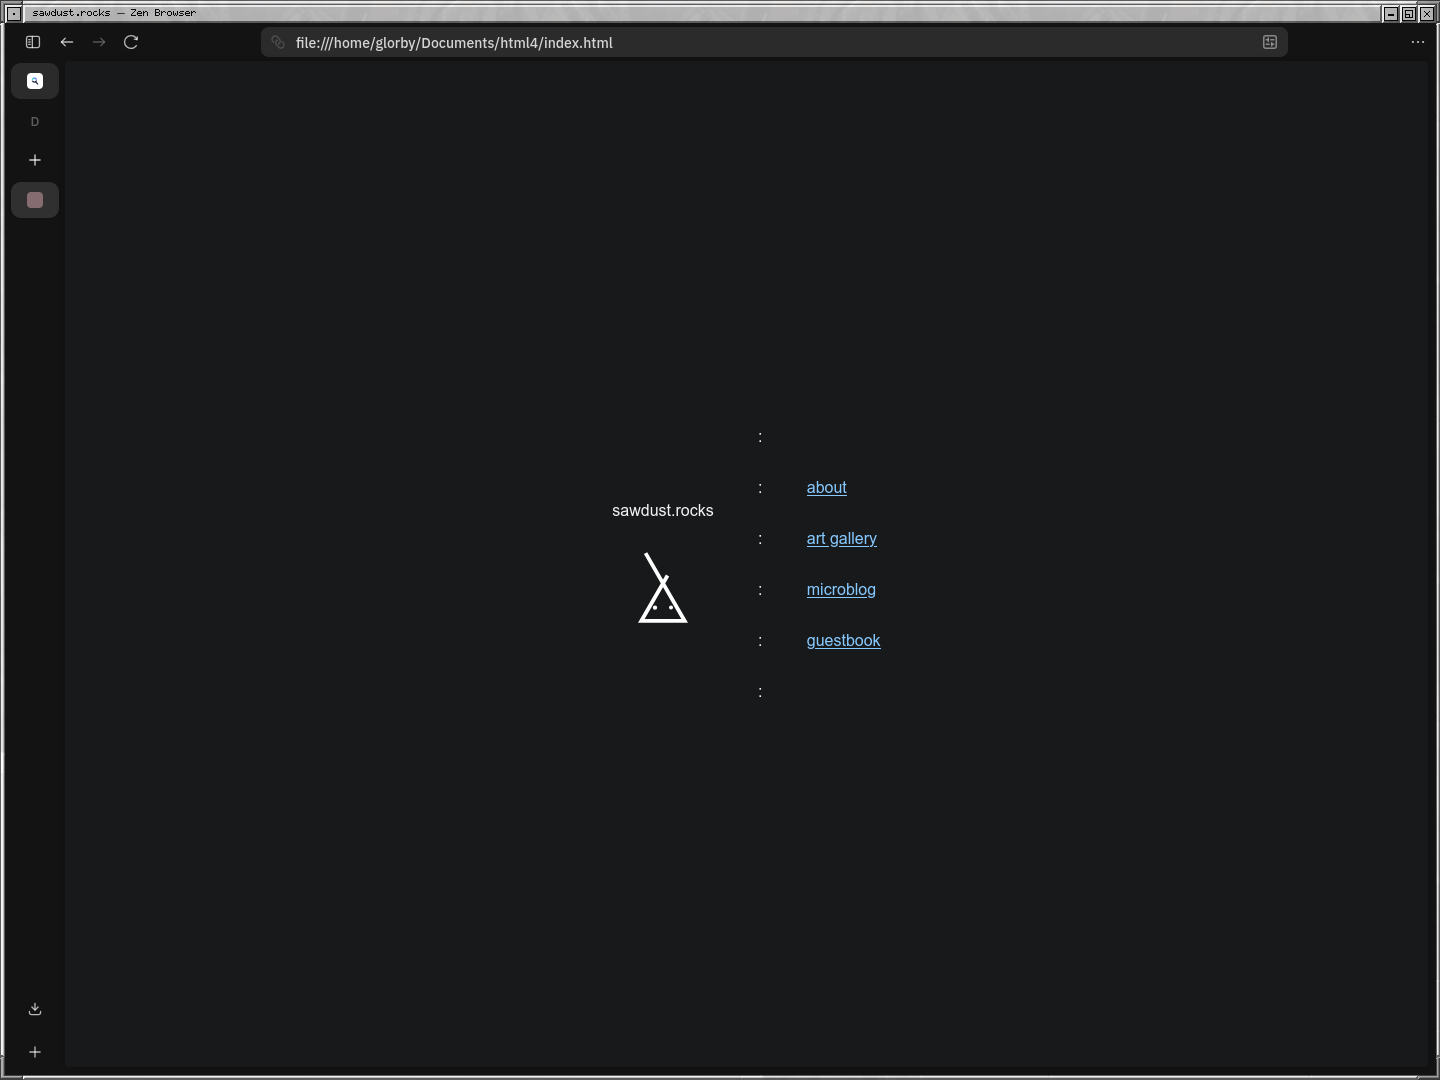Open the 'guestbook' link
Screen dimensions: 1440x1080
(843, 641)
